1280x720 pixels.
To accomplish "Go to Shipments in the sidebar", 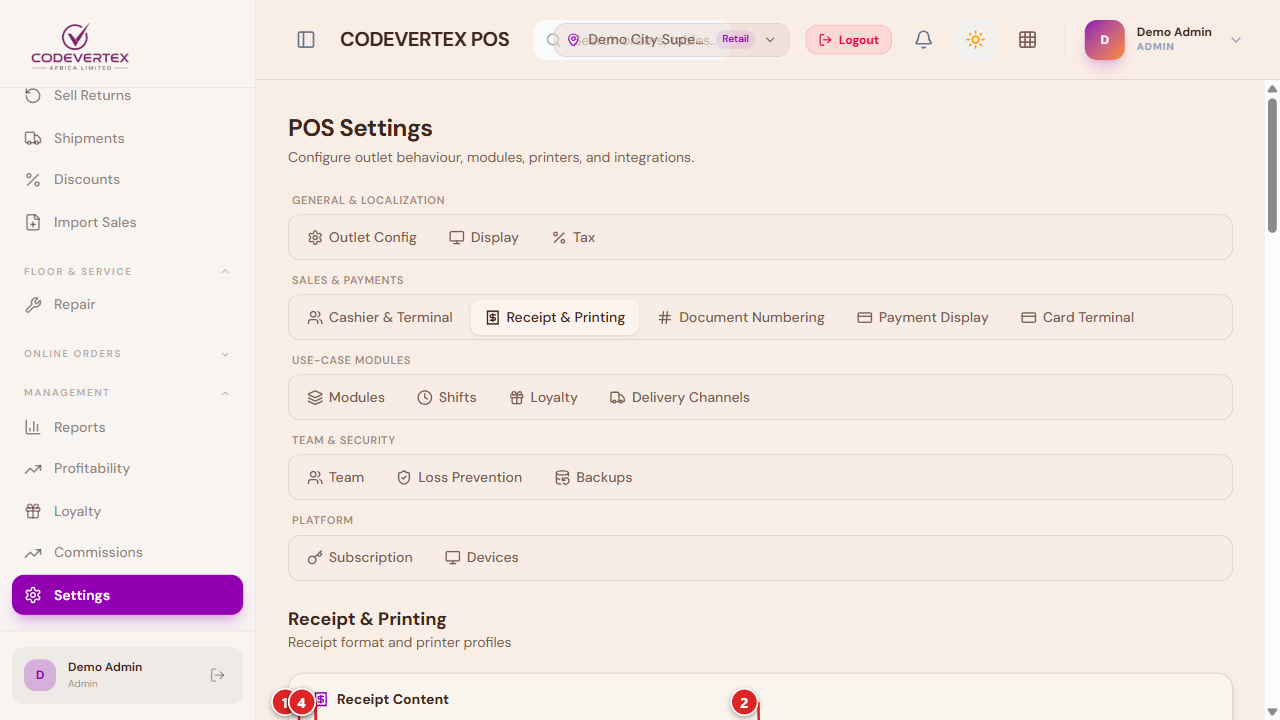I will 127,138.
